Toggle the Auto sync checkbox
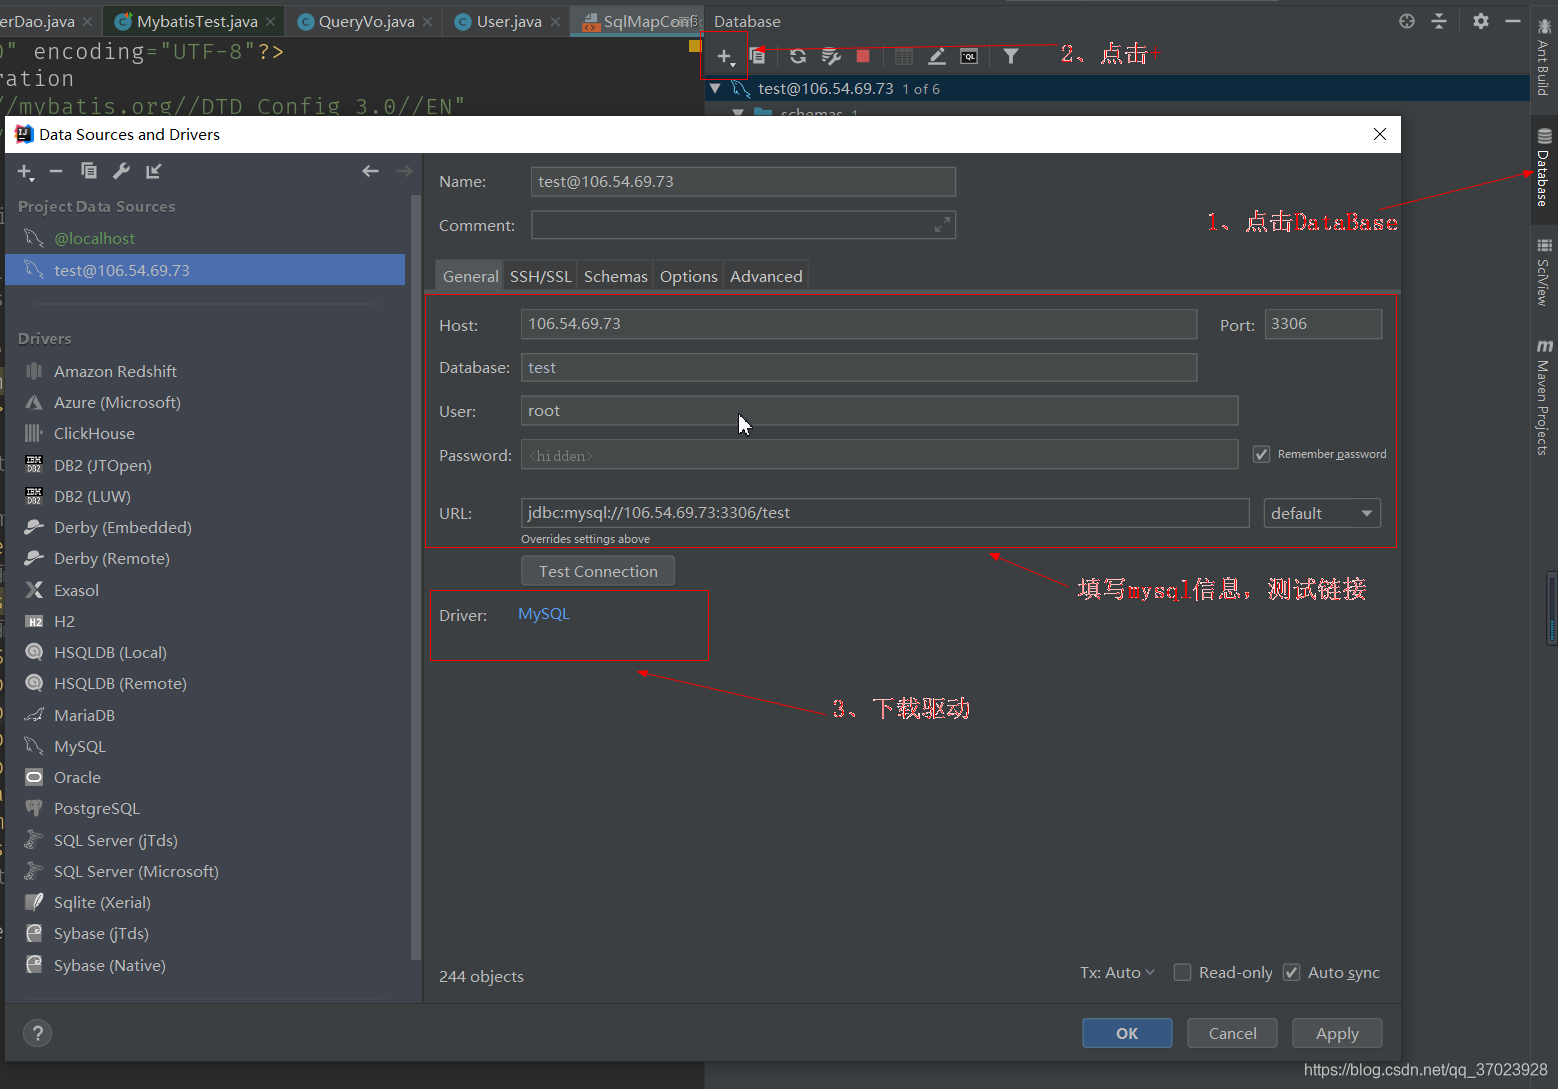1558x1089 pixels. [x=1292, y=972]
